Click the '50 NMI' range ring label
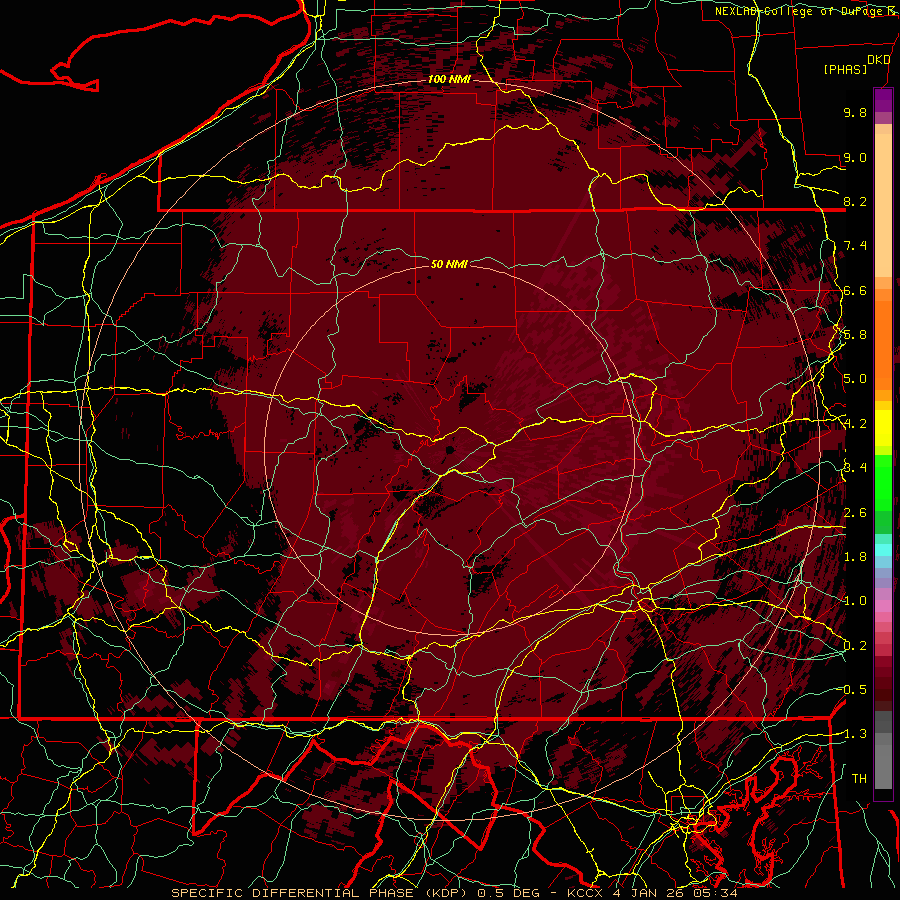Screen dimensions: 900x900 [x=449, y=264]
